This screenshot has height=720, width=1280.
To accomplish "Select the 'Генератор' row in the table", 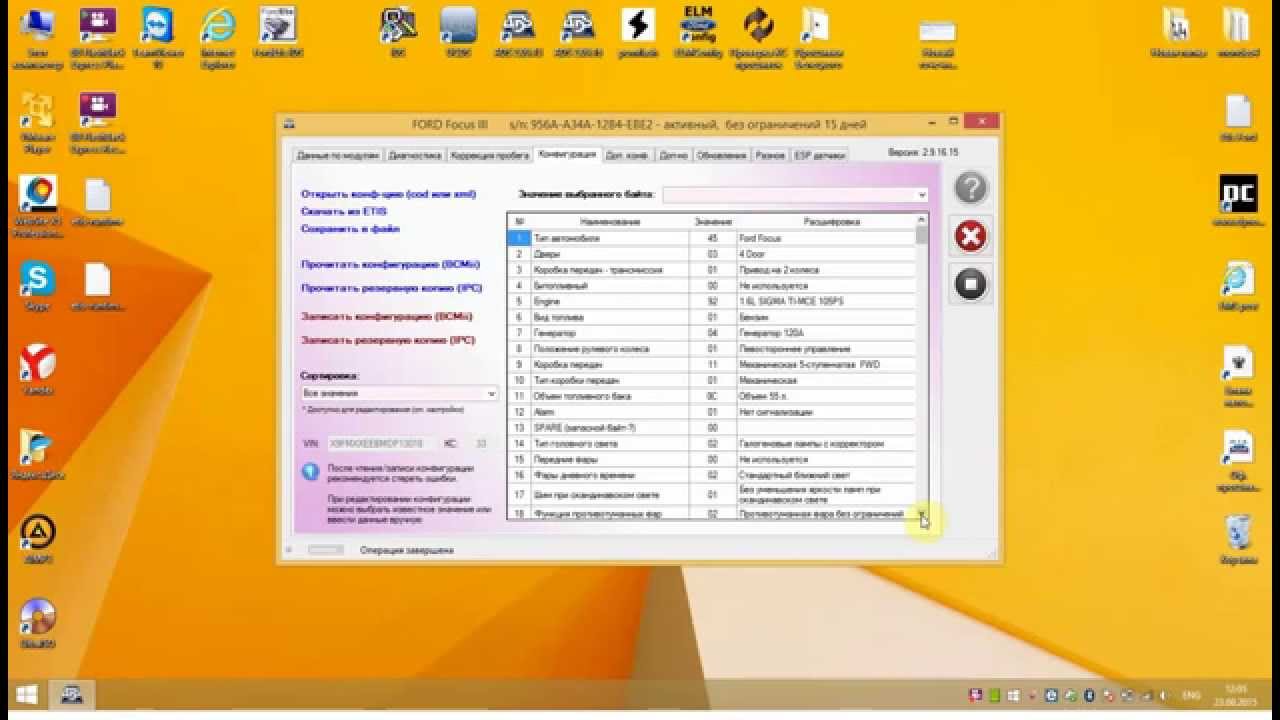I will pyautogui.click(x=711, y=333).
